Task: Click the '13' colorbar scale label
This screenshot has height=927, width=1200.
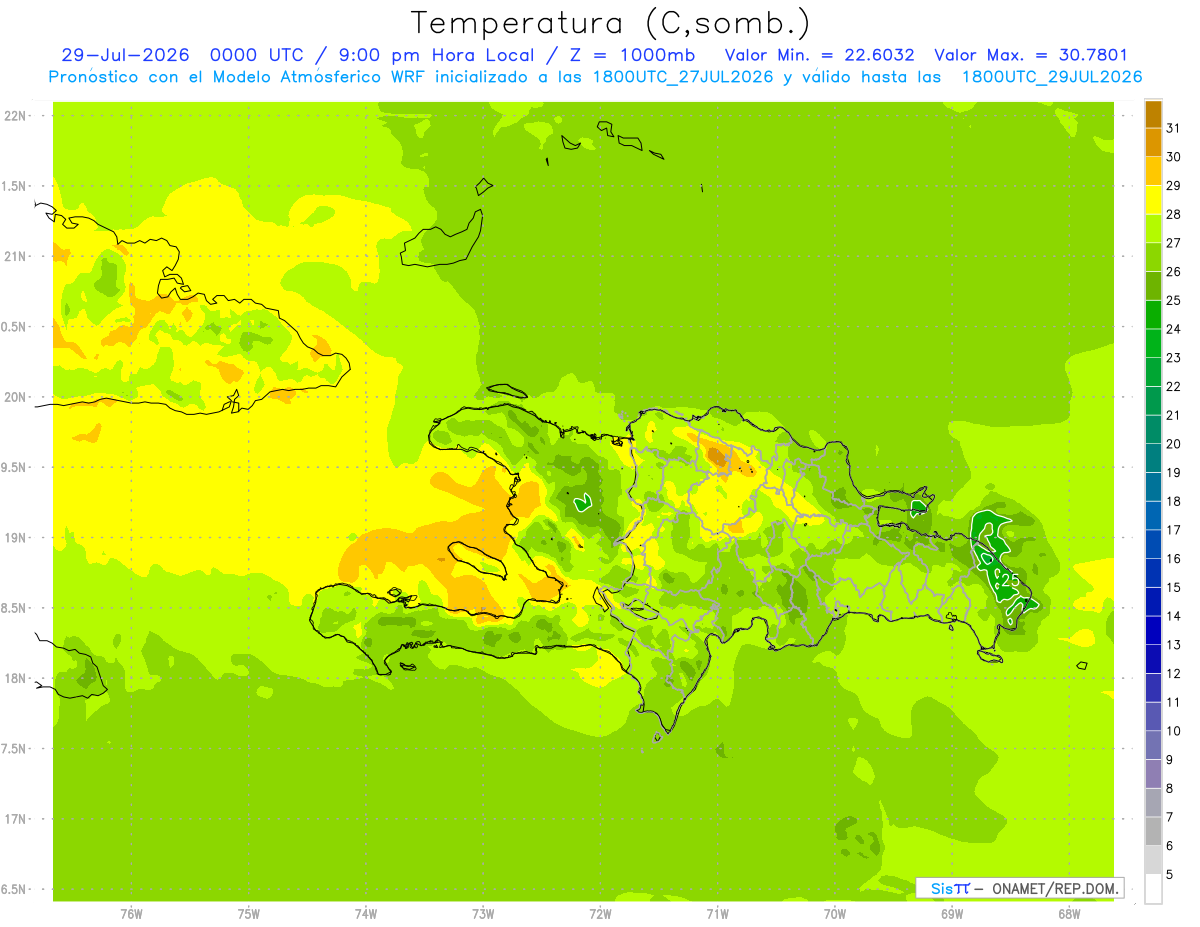Action: click(x=1174, y=644)
